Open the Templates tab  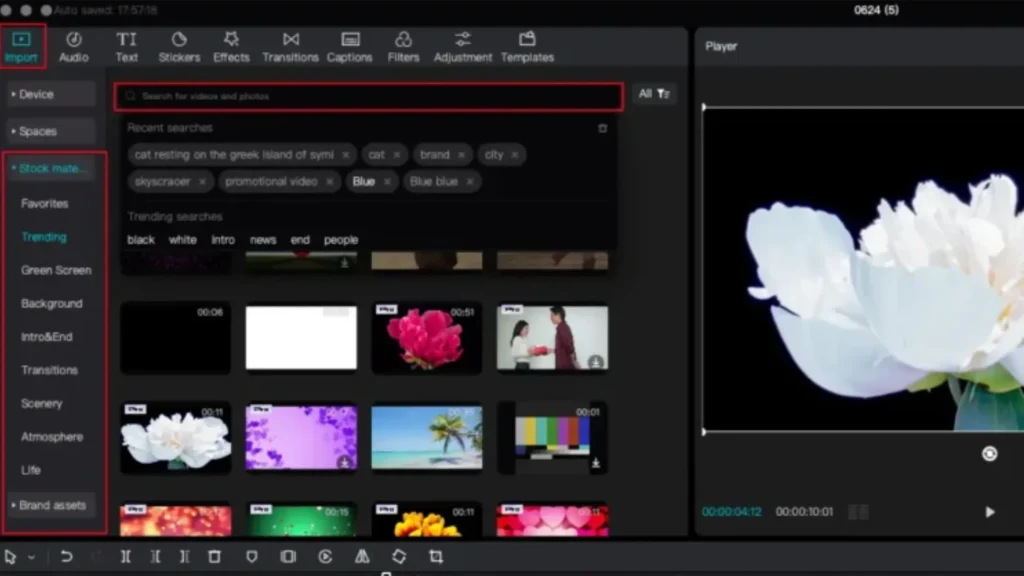(527, 46)
